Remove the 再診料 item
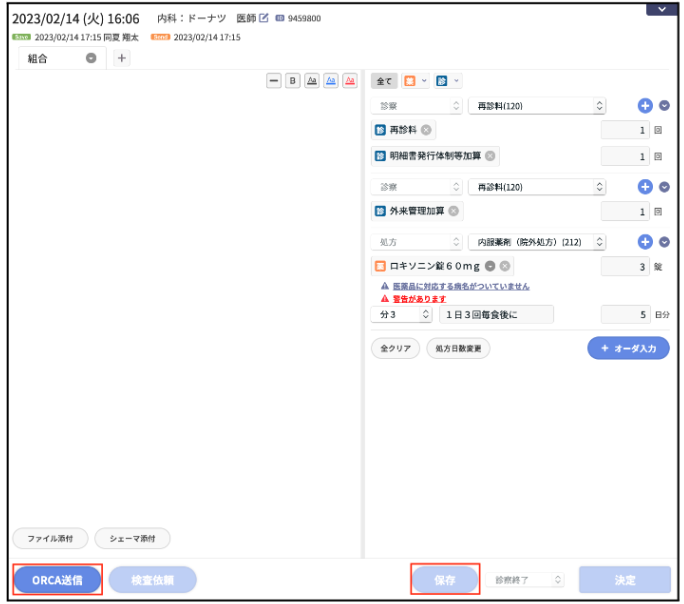This screenshot has width=684, height=604. click(x=426, y=130)
